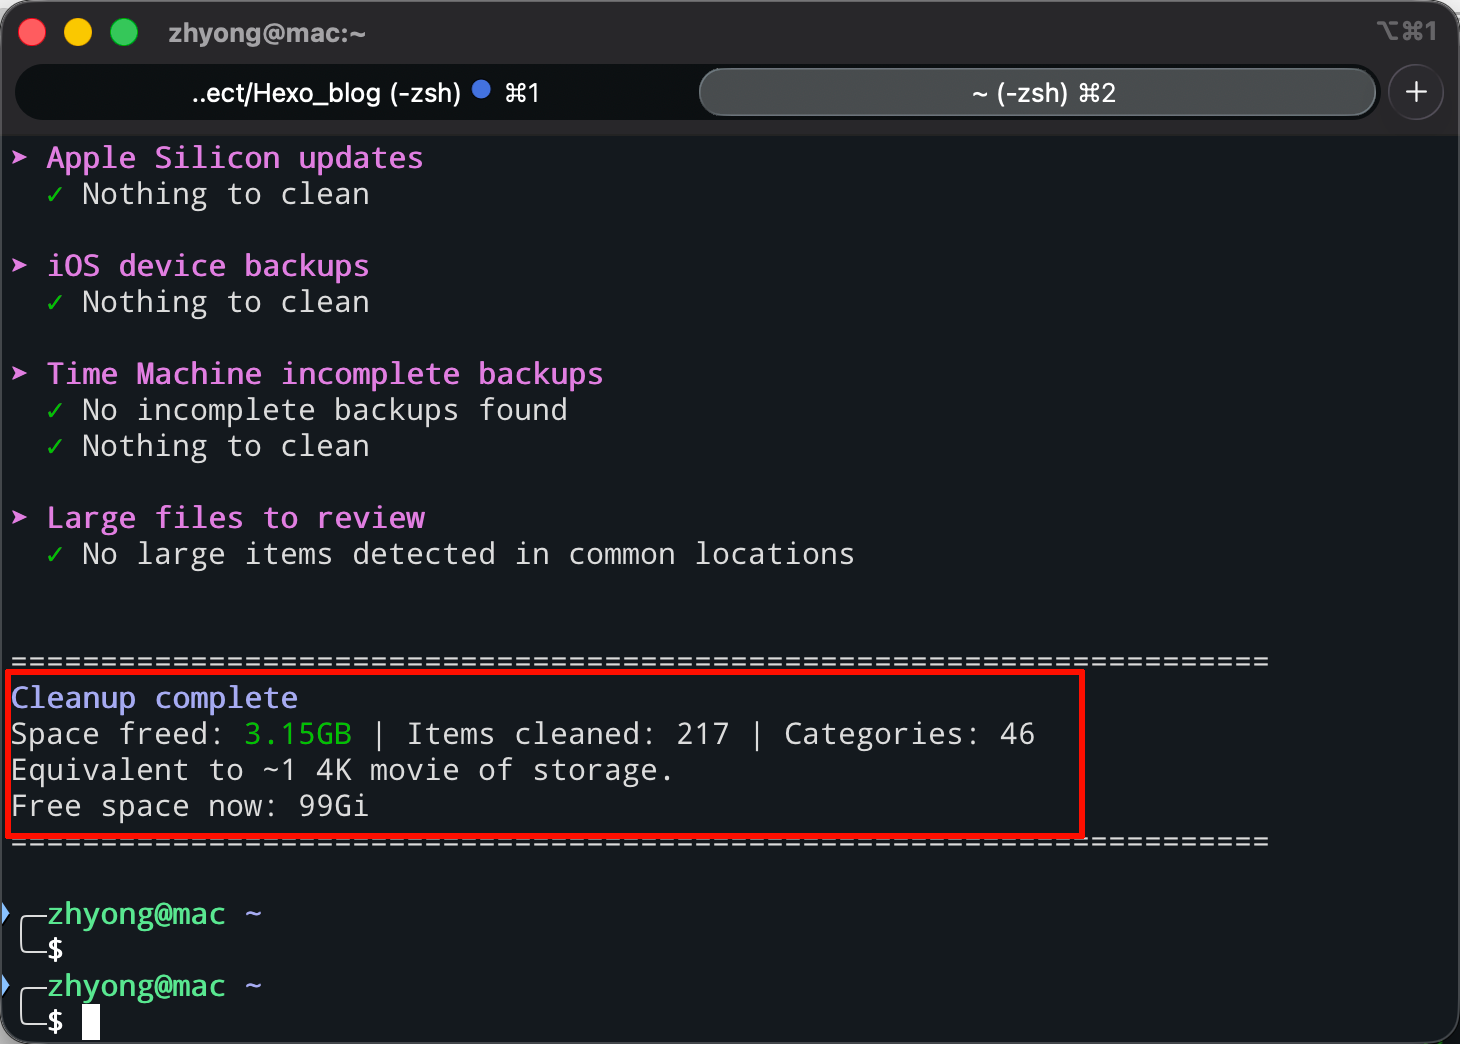Open a new tab with the plus button
Screen dimensions: 1460x1044
[x=1415, y=93]
